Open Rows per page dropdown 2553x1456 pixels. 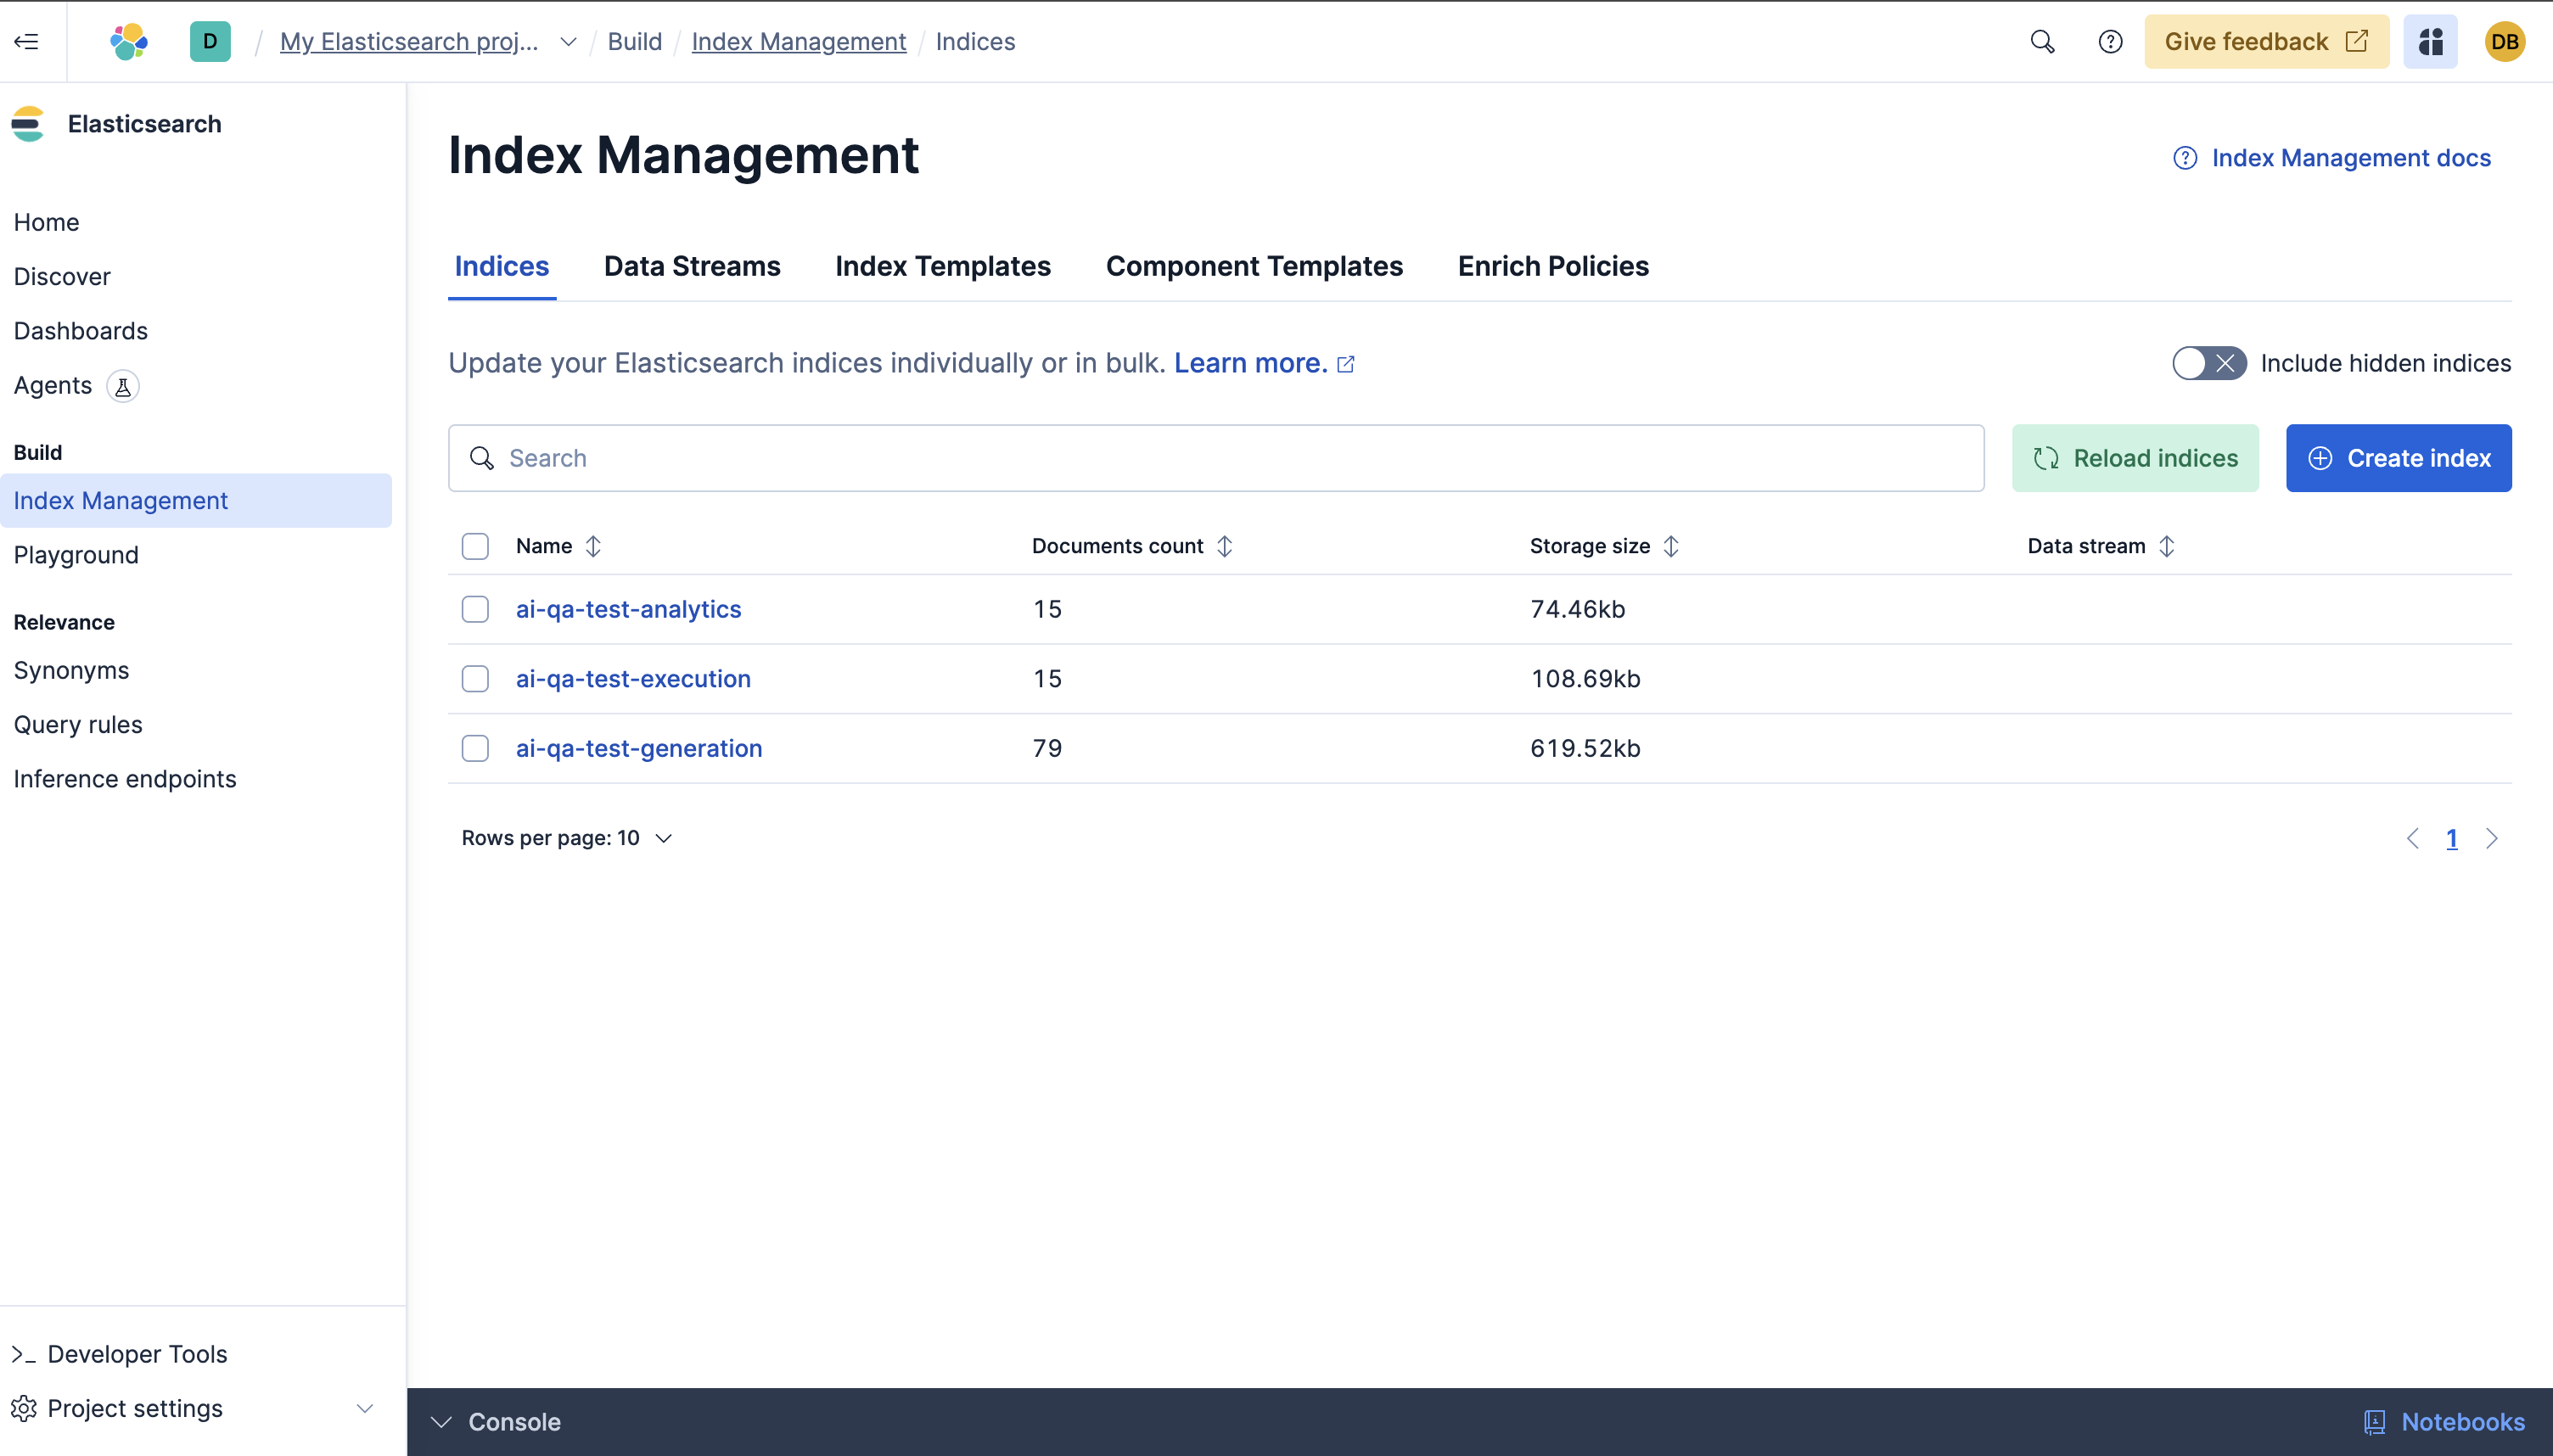[x=566, y=838]
